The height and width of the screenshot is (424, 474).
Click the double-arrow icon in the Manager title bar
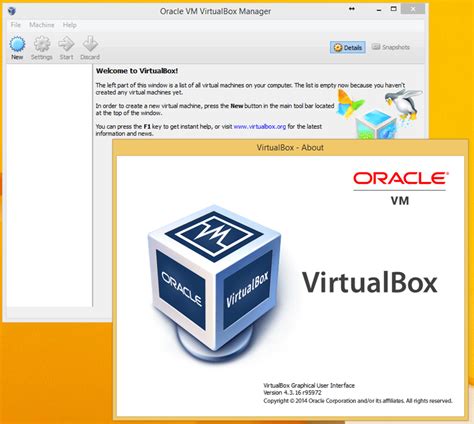point(352,9)
